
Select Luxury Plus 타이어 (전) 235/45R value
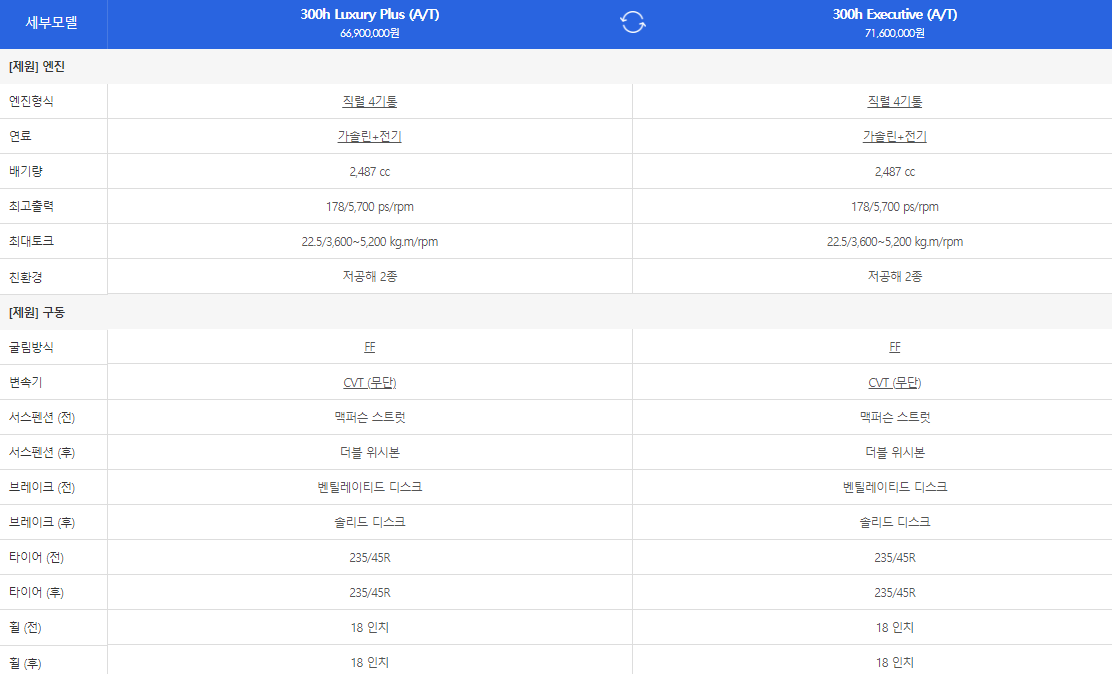click(369, 558)
